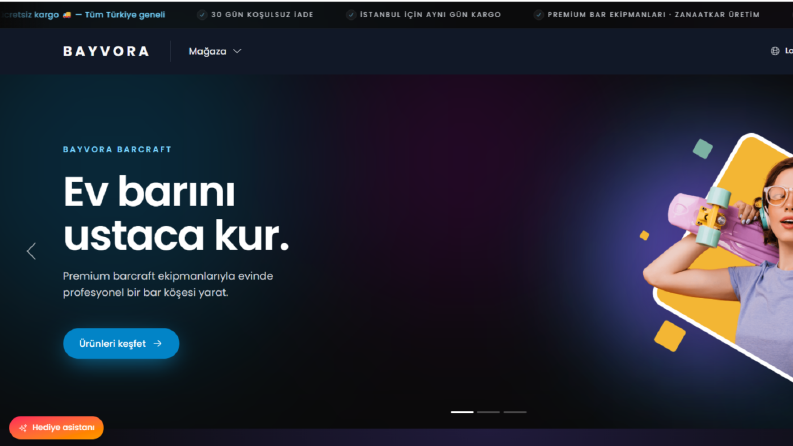Click the checkmark icon beside İSTANBUL İÇİN AYNI GÜN
The width and height of the screenshot is (793, 446).
[350, 15]
